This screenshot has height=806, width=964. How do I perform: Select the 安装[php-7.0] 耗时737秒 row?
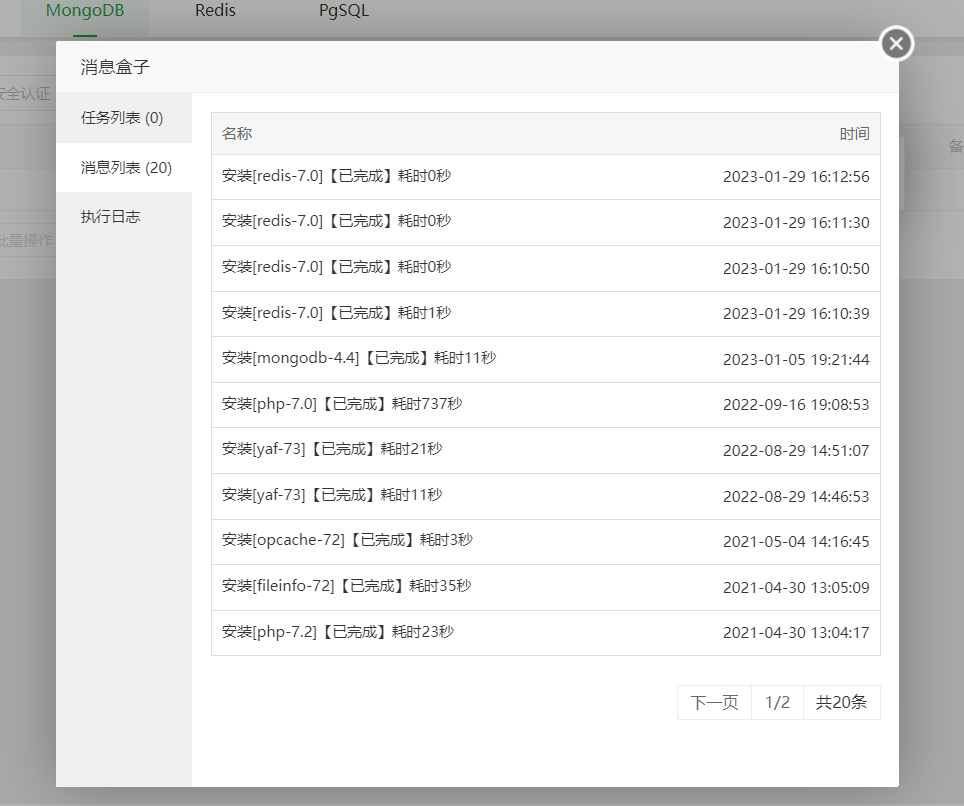(x=546, y=405)
